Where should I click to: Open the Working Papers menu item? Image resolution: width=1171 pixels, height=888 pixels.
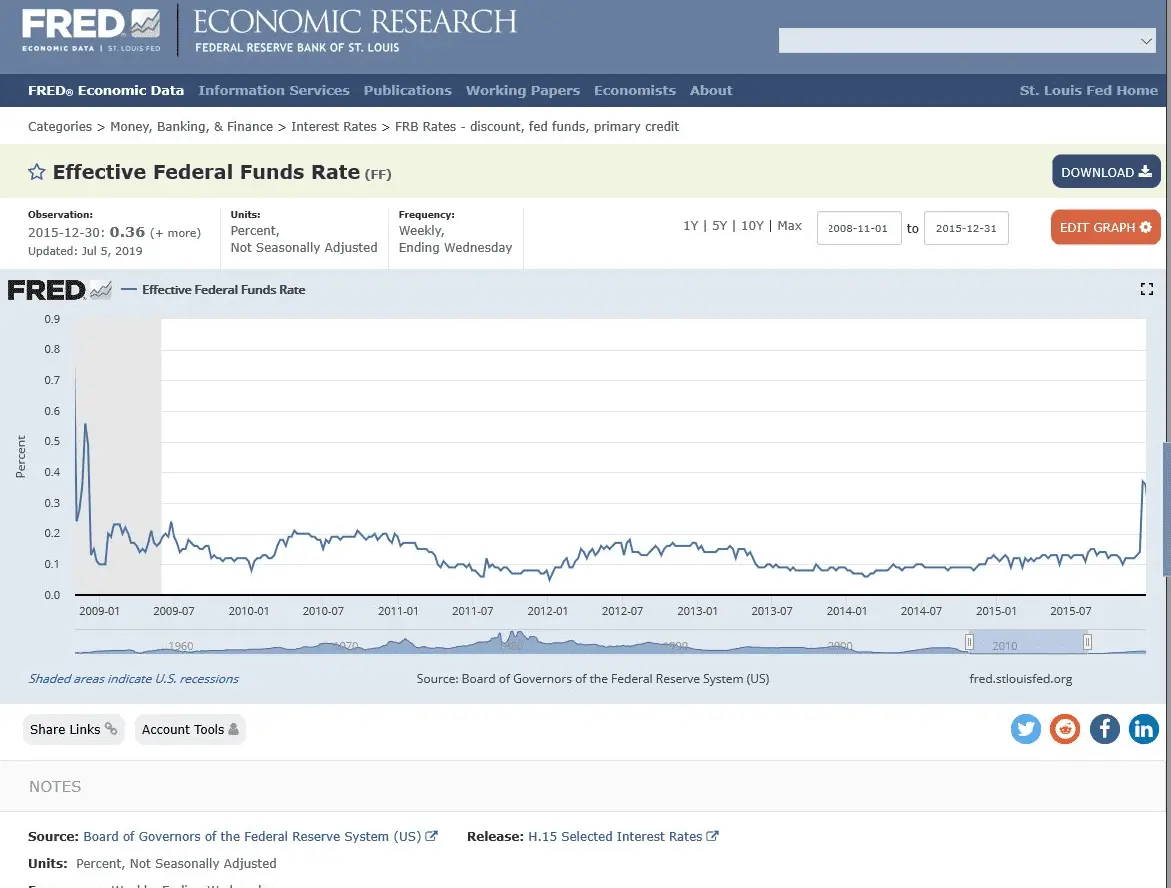[522, 90]
